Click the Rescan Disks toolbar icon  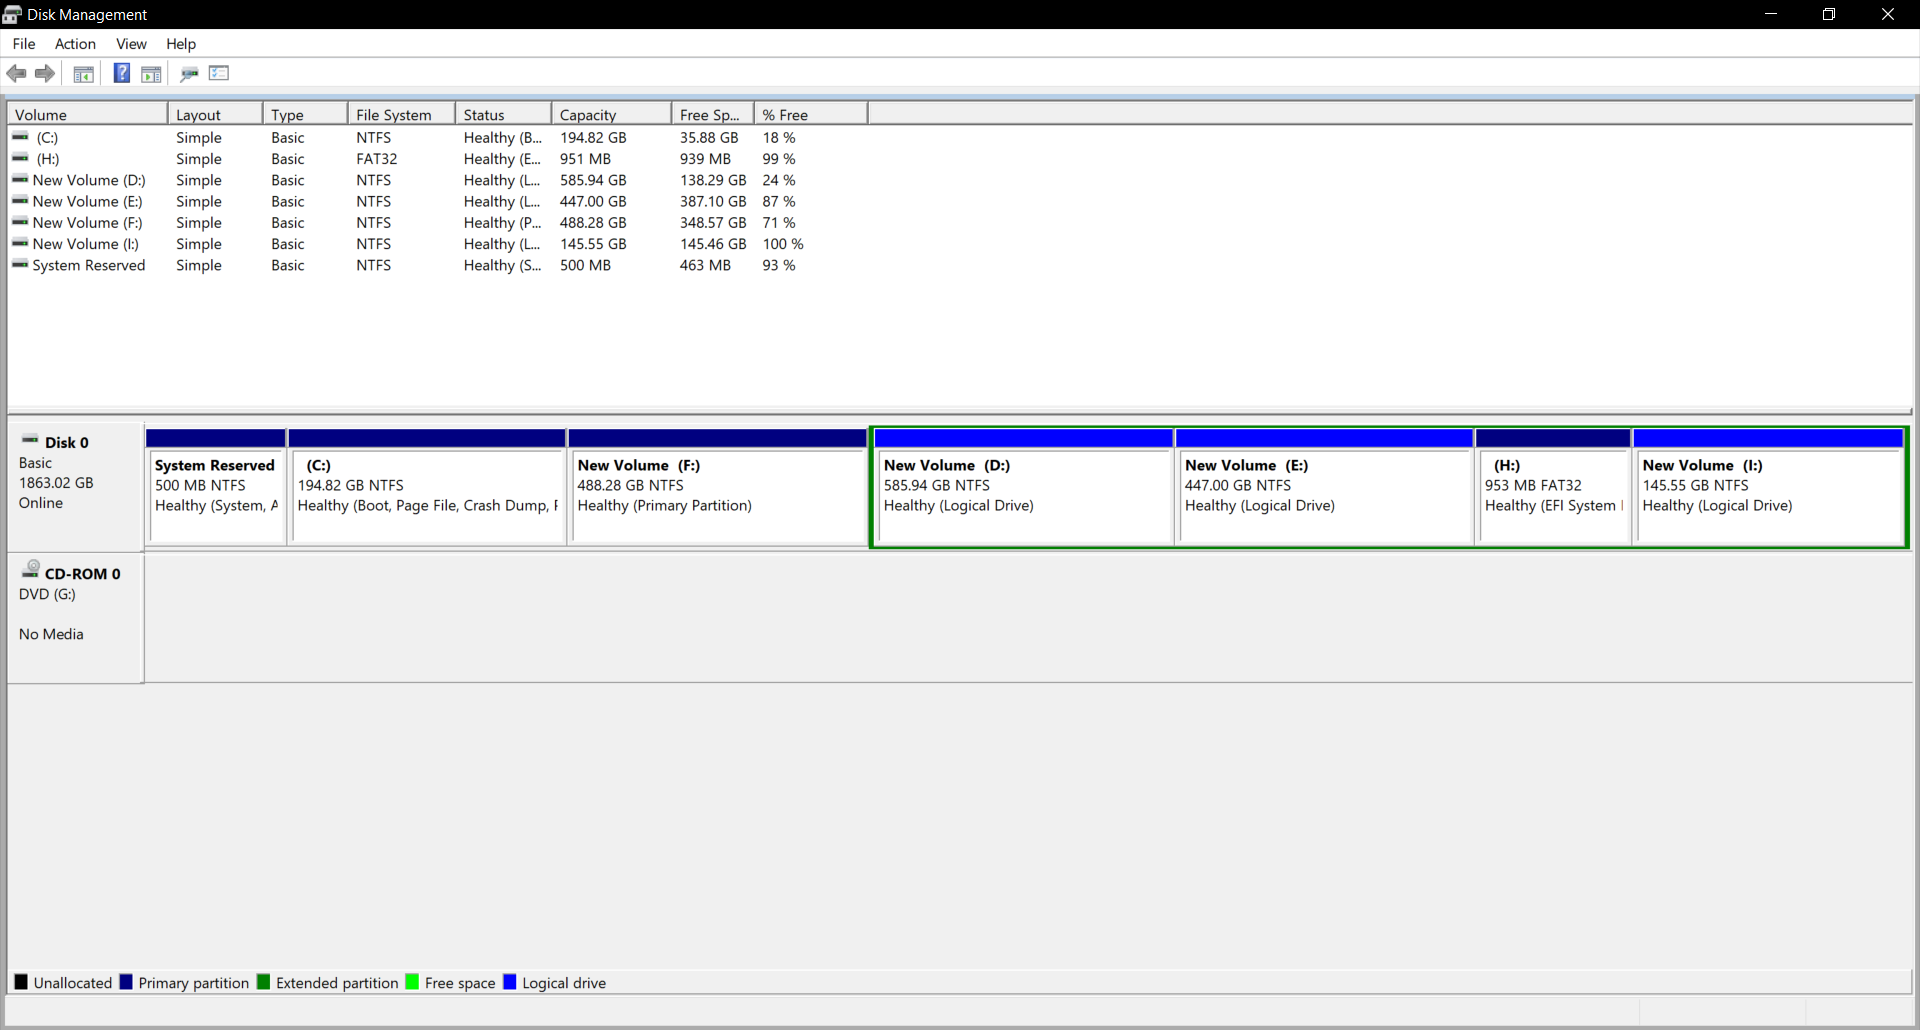click(x=189, y=73)
